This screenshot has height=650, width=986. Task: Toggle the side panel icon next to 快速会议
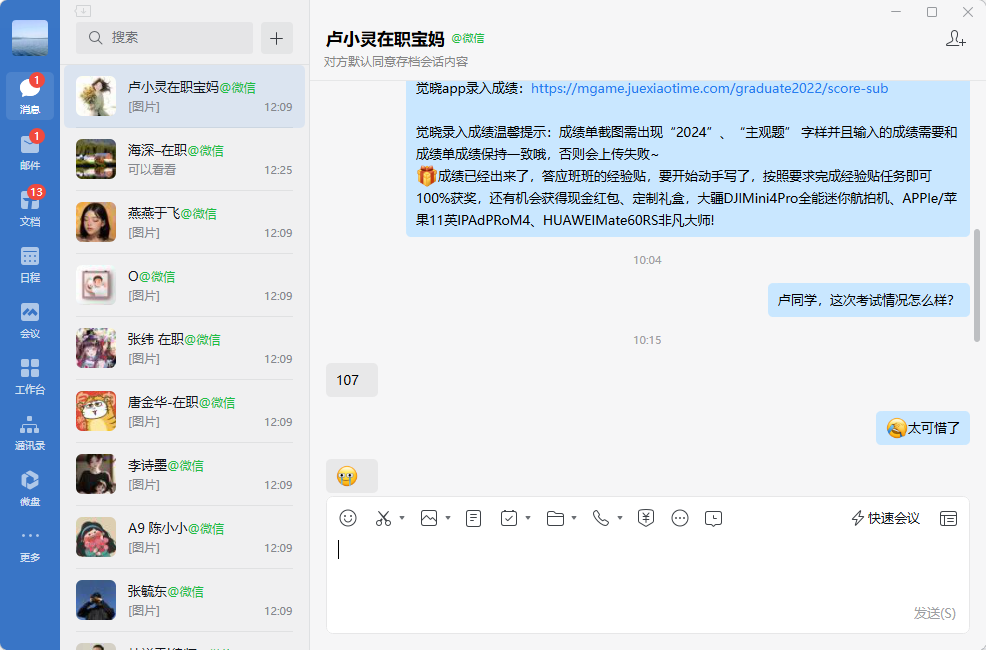948,518
